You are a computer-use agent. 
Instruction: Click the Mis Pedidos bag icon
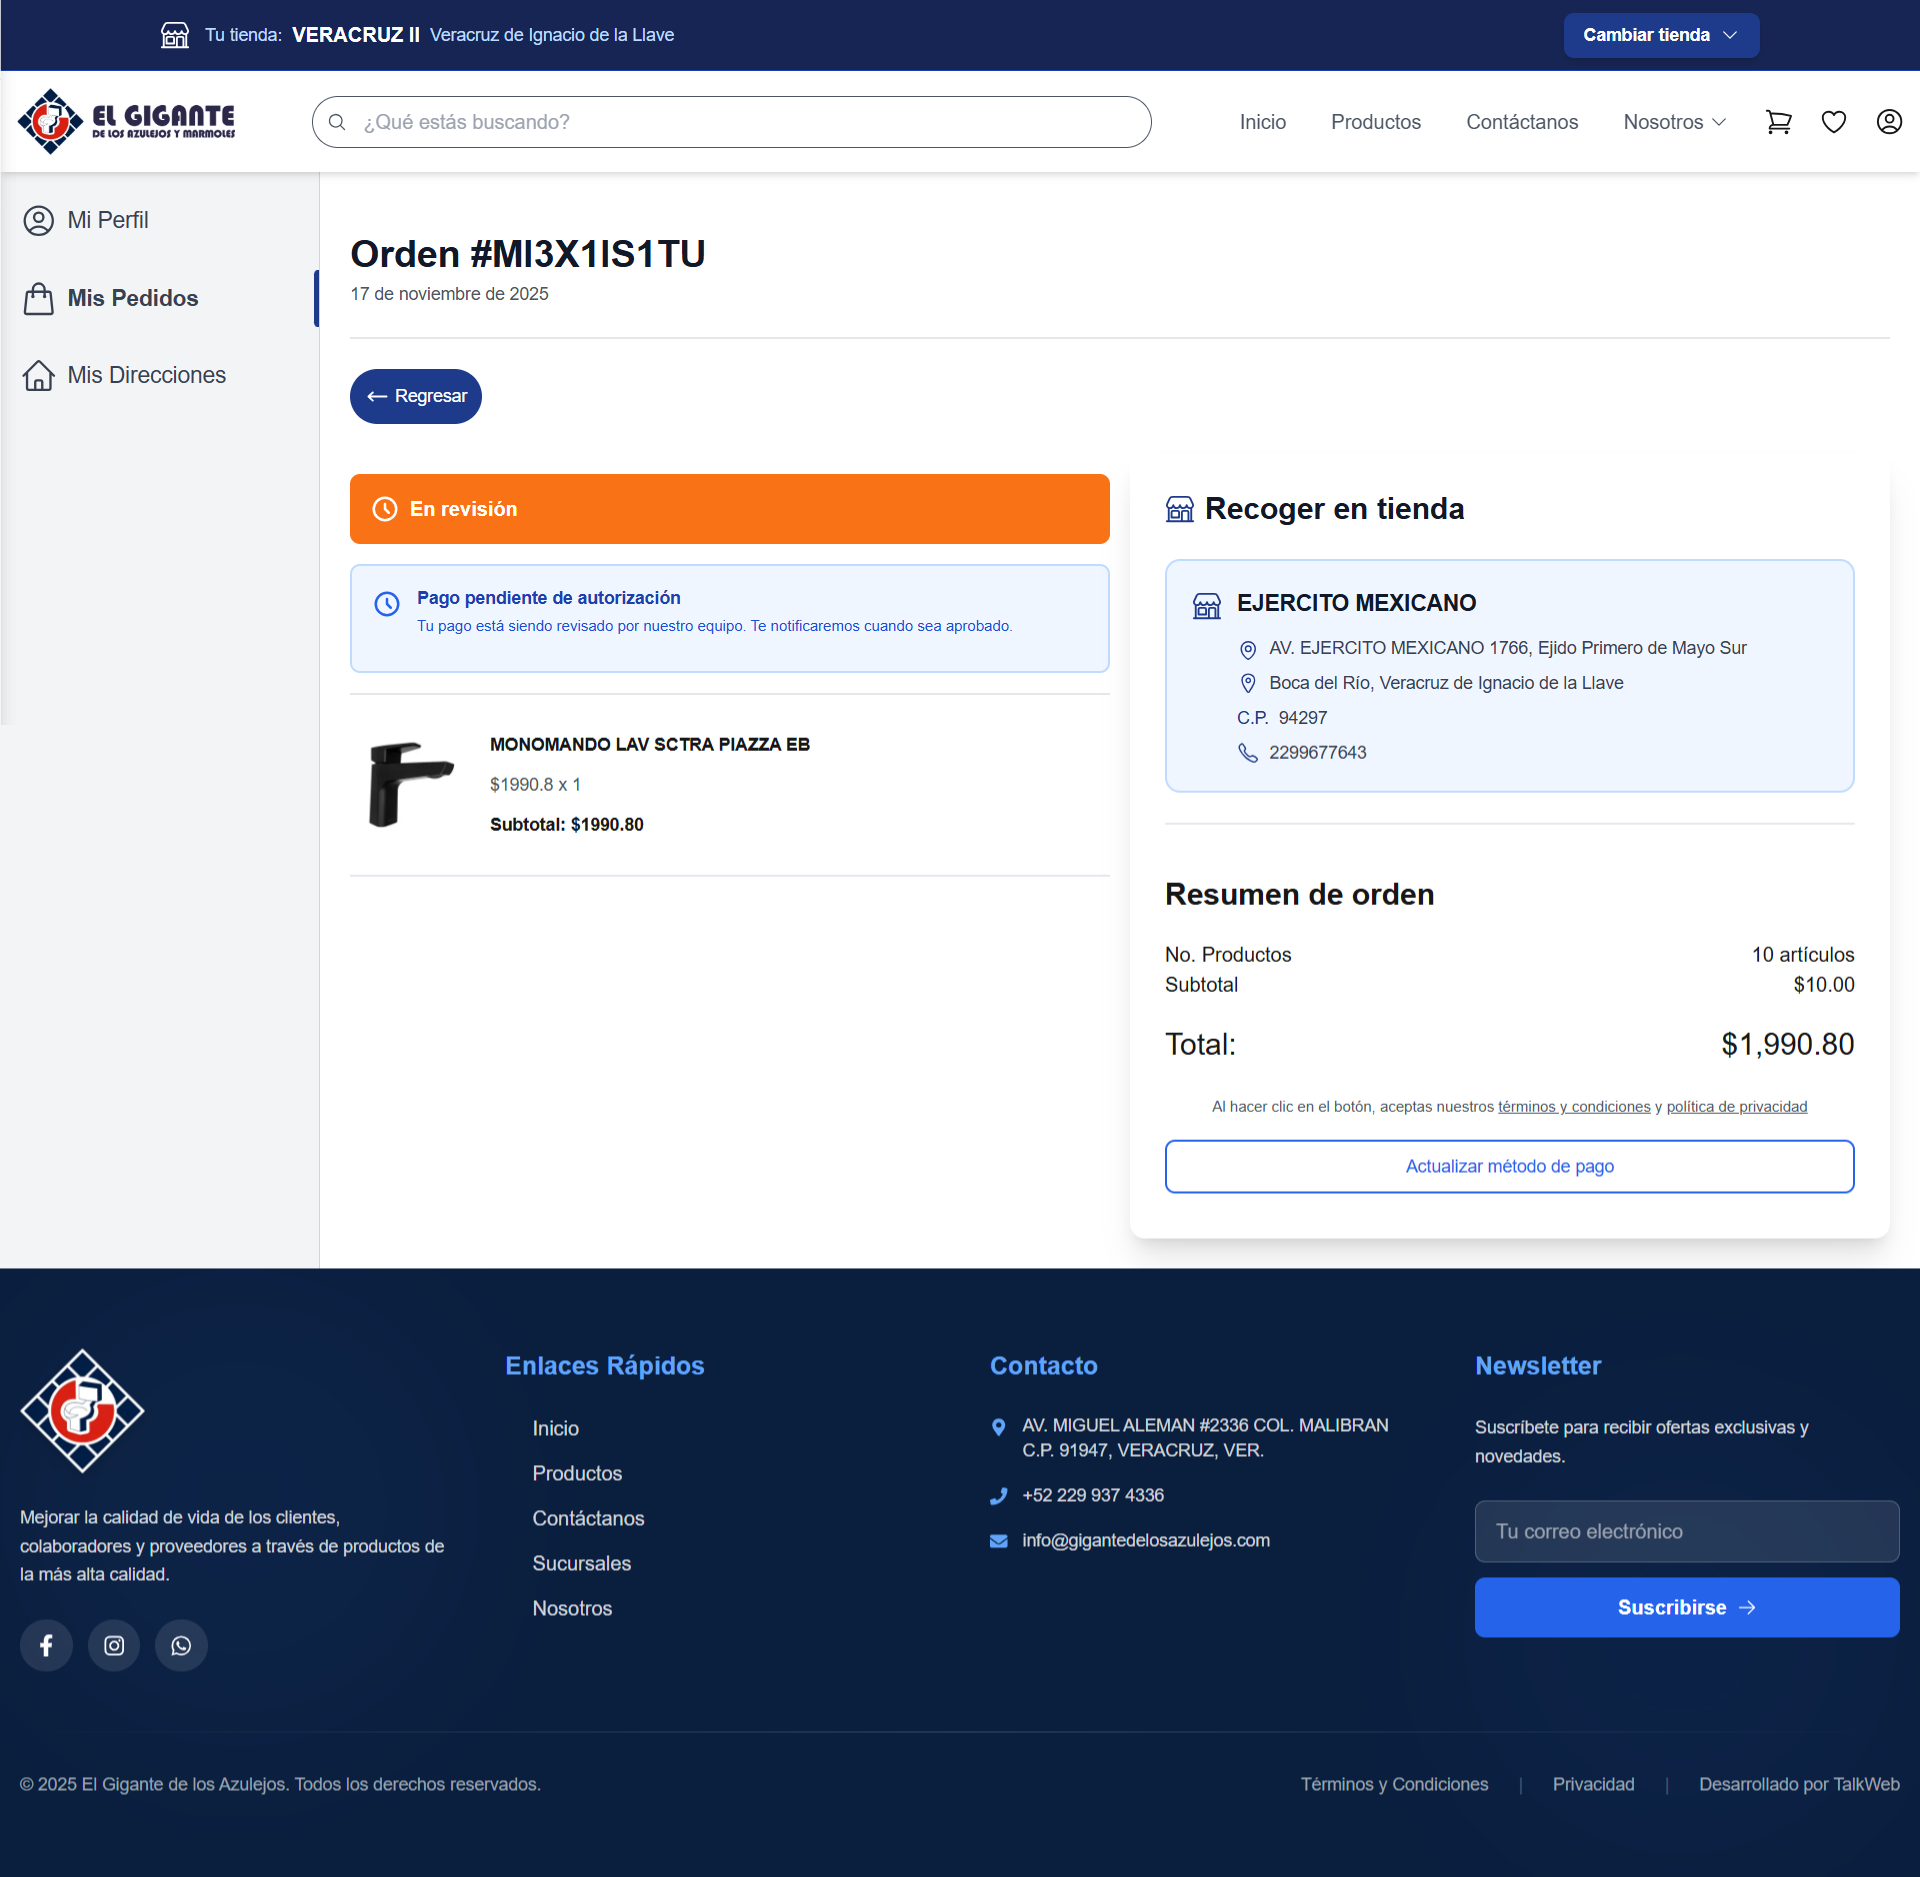tap(39, 297)
